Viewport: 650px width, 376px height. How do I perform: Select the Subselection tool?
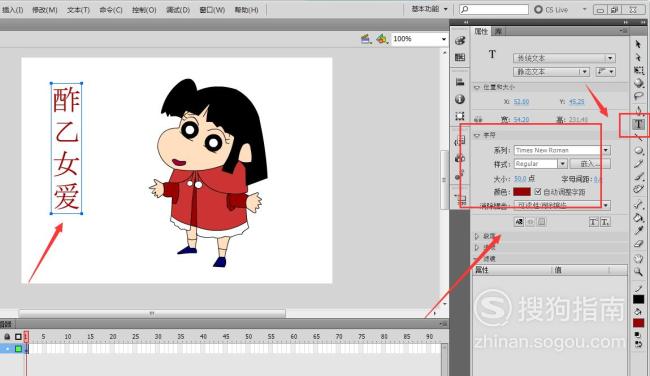point(638,57)
